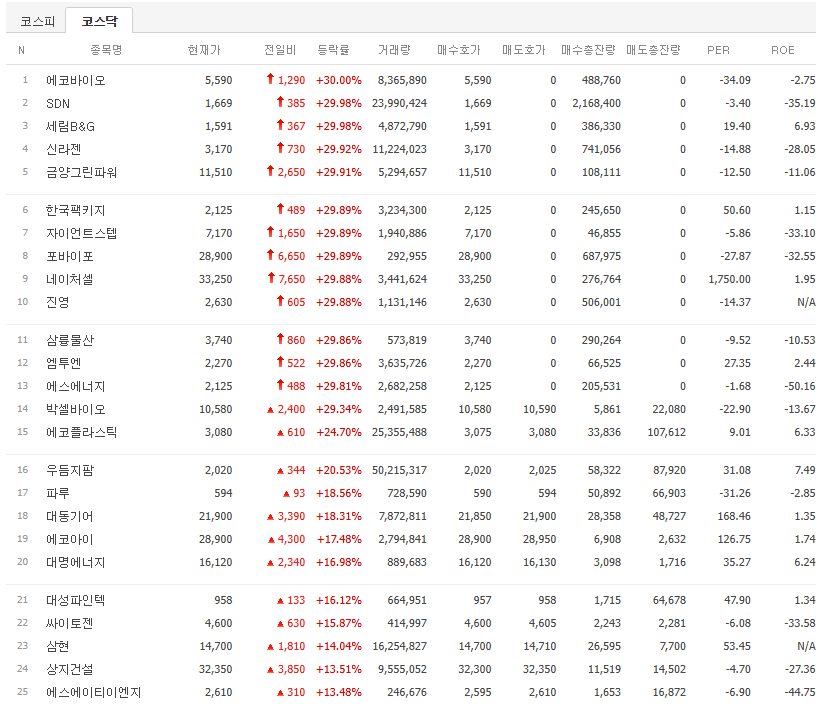Click the 매수호가 column header
Screen dimensions: 835x709
click(459, 50)
